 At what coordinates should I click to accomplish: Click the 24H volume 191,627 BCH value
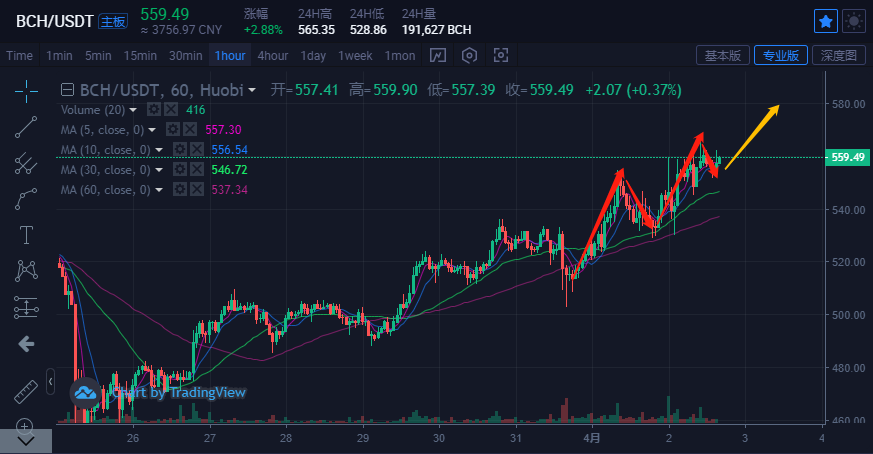(x=436, y=30)
